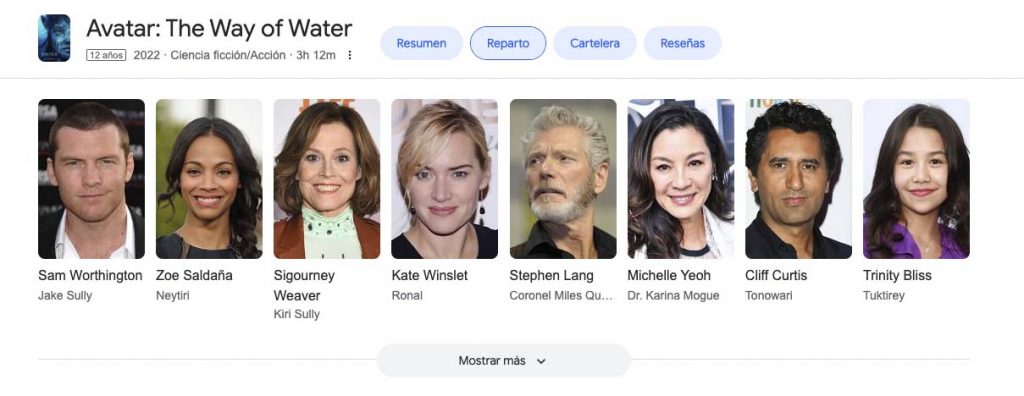
Task: Select the Reparto tab
Action: (x=508, y=43)
